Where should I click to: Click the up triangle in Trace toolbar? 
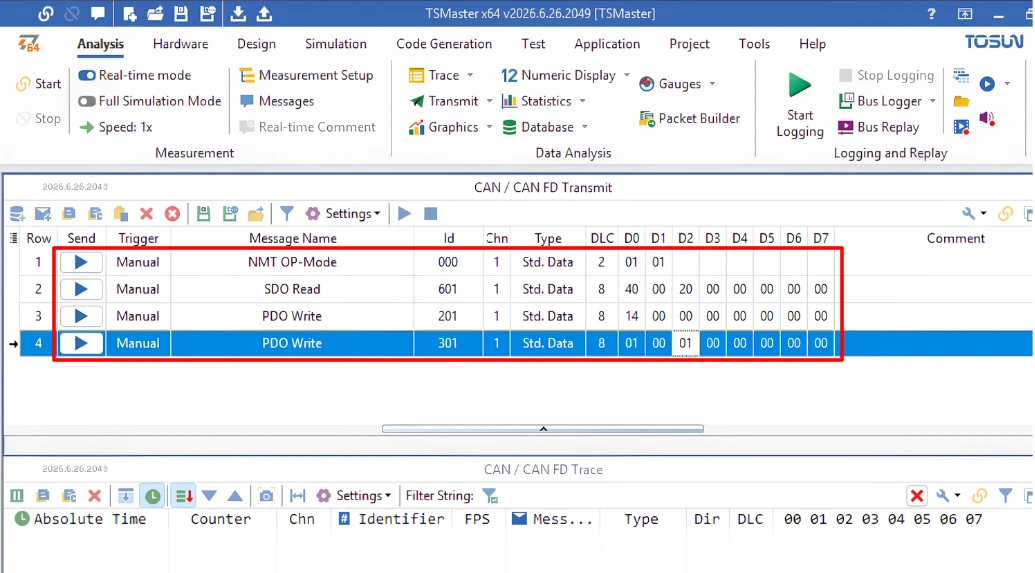(x=235, y=496)
